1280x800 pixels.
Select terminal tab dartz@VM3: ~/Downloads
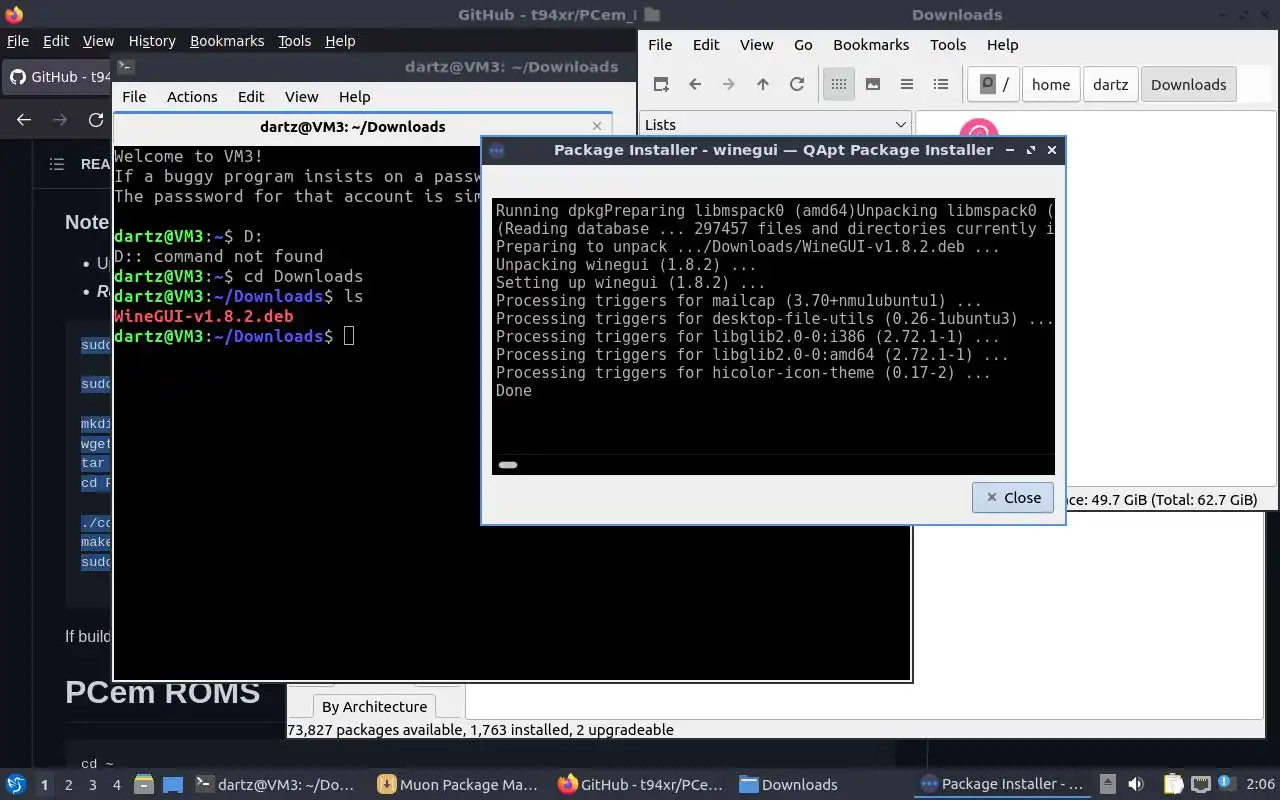[352, 126]
